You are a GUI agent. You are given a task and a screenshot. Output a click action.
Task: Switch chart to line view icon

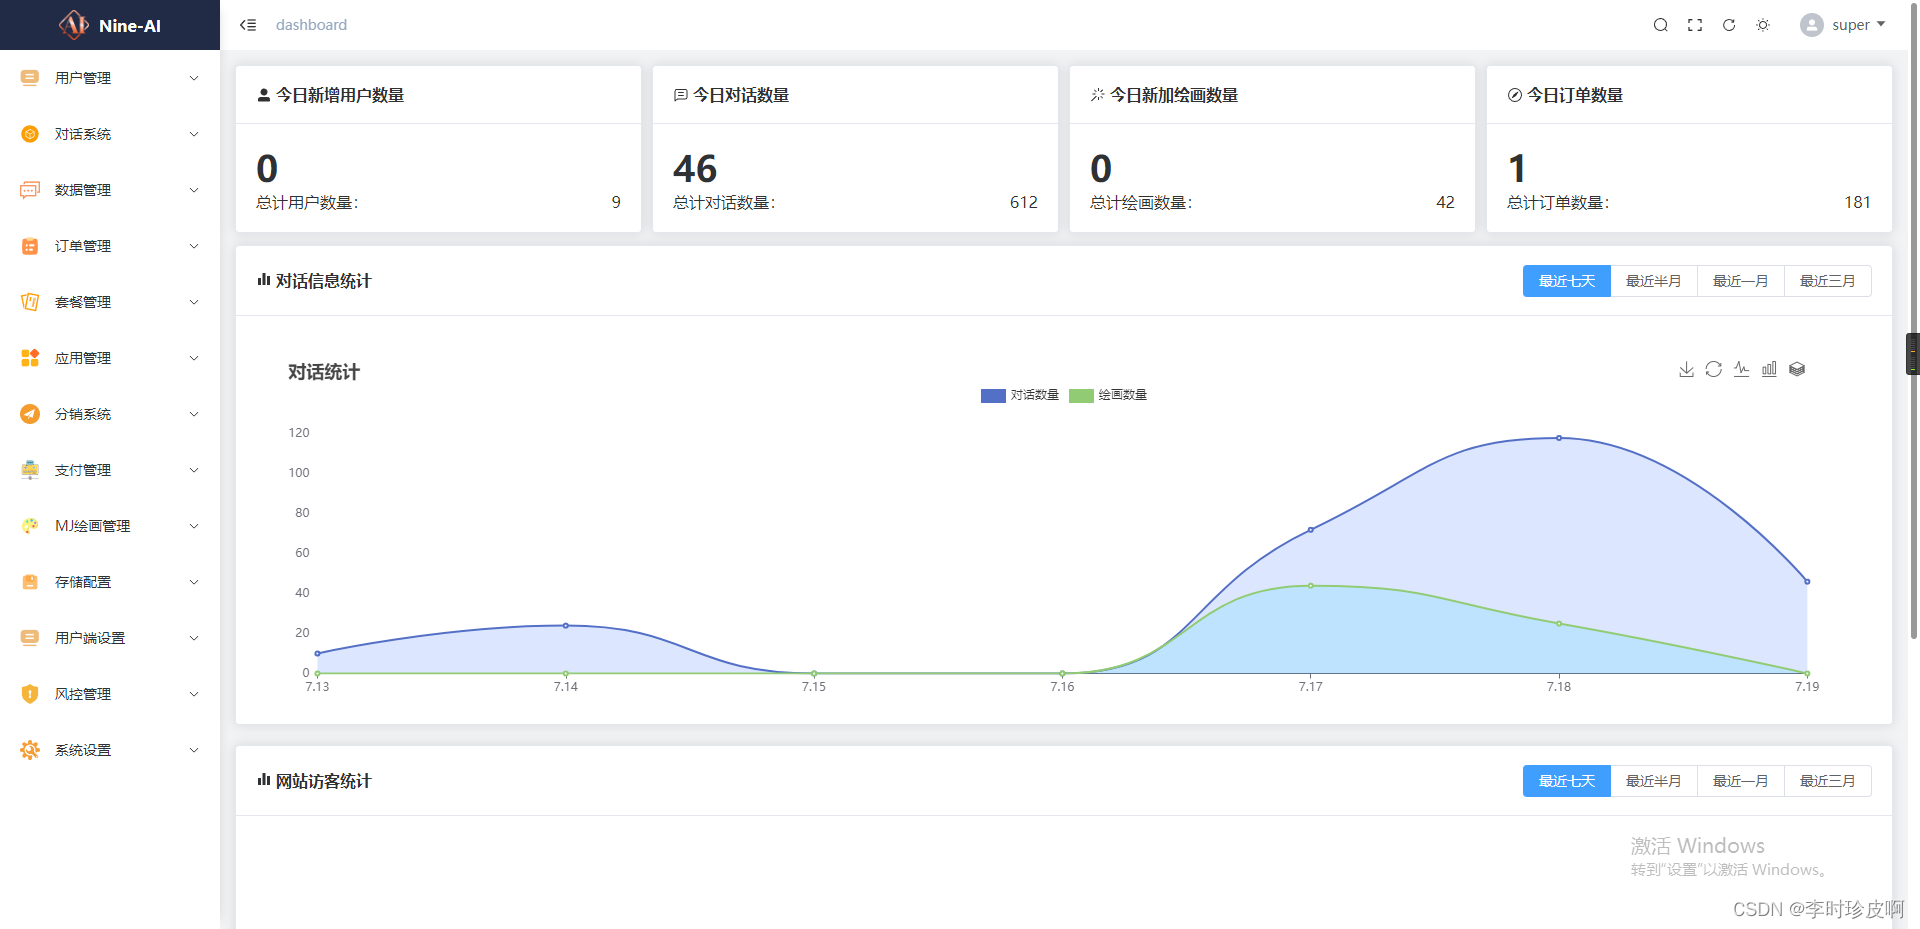click(x=1742, y=369)
